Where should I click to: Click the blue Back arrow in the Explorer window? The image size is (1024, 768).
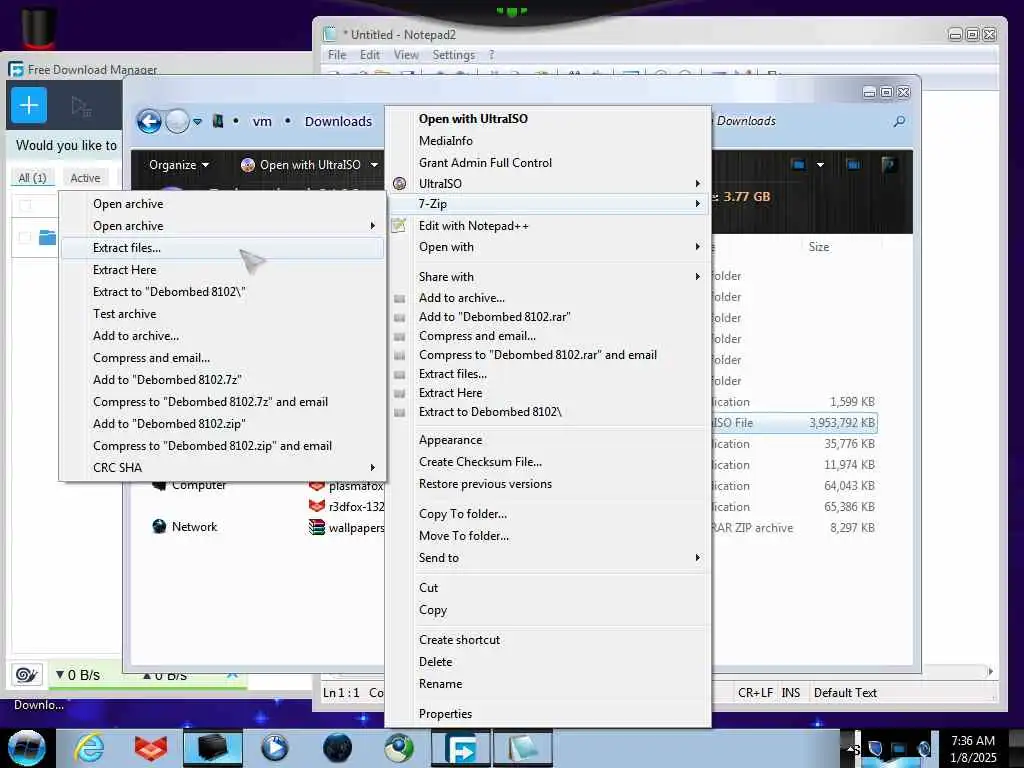click(149, 121)
